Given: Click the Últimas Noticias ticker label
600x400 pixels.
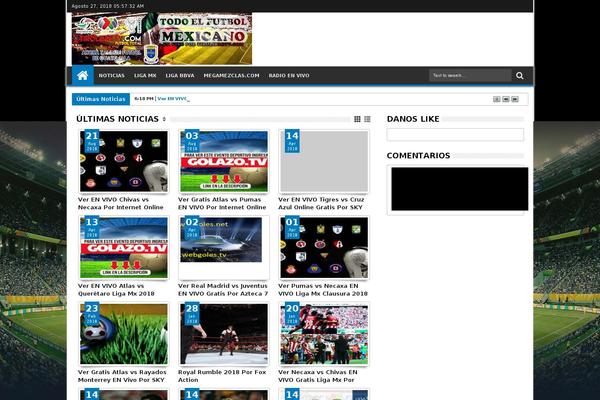Looking at the screenshot, I should (x=101, y=99).
